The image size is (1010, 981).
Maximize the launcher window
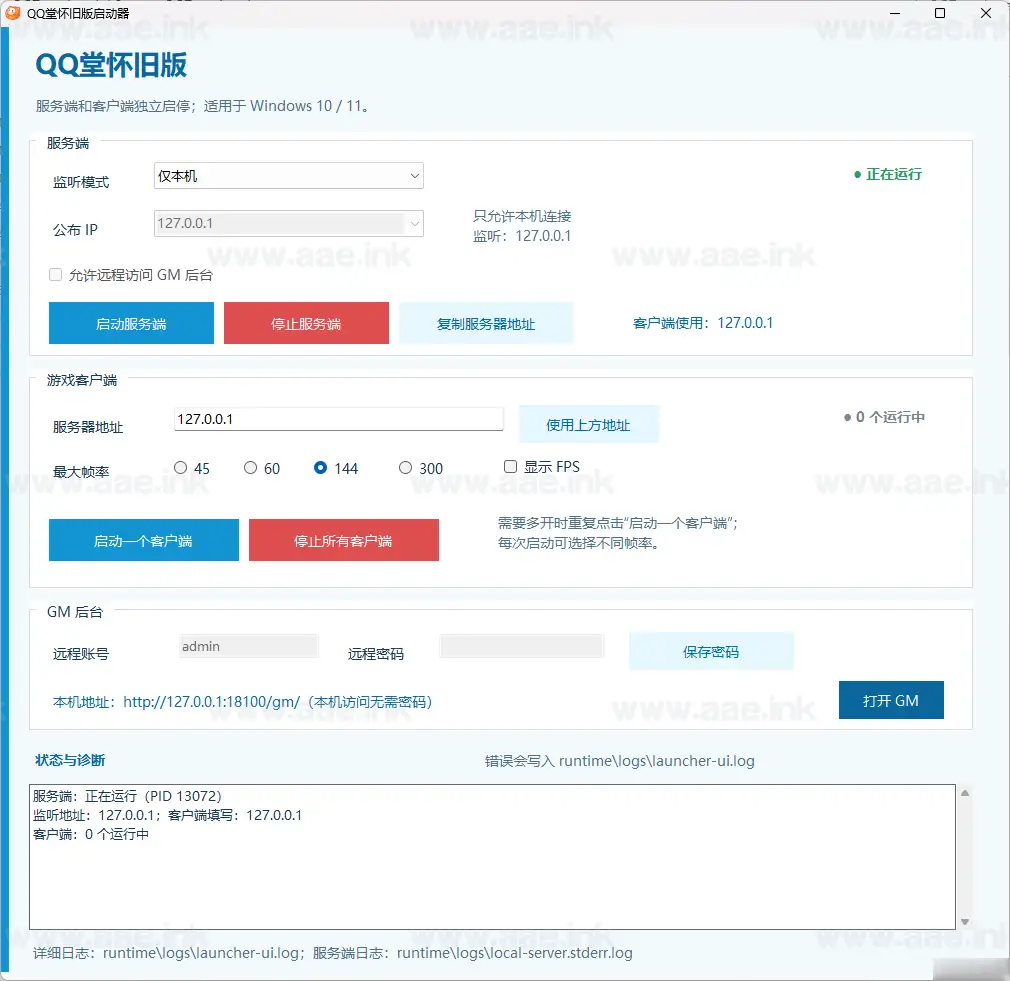940,13
